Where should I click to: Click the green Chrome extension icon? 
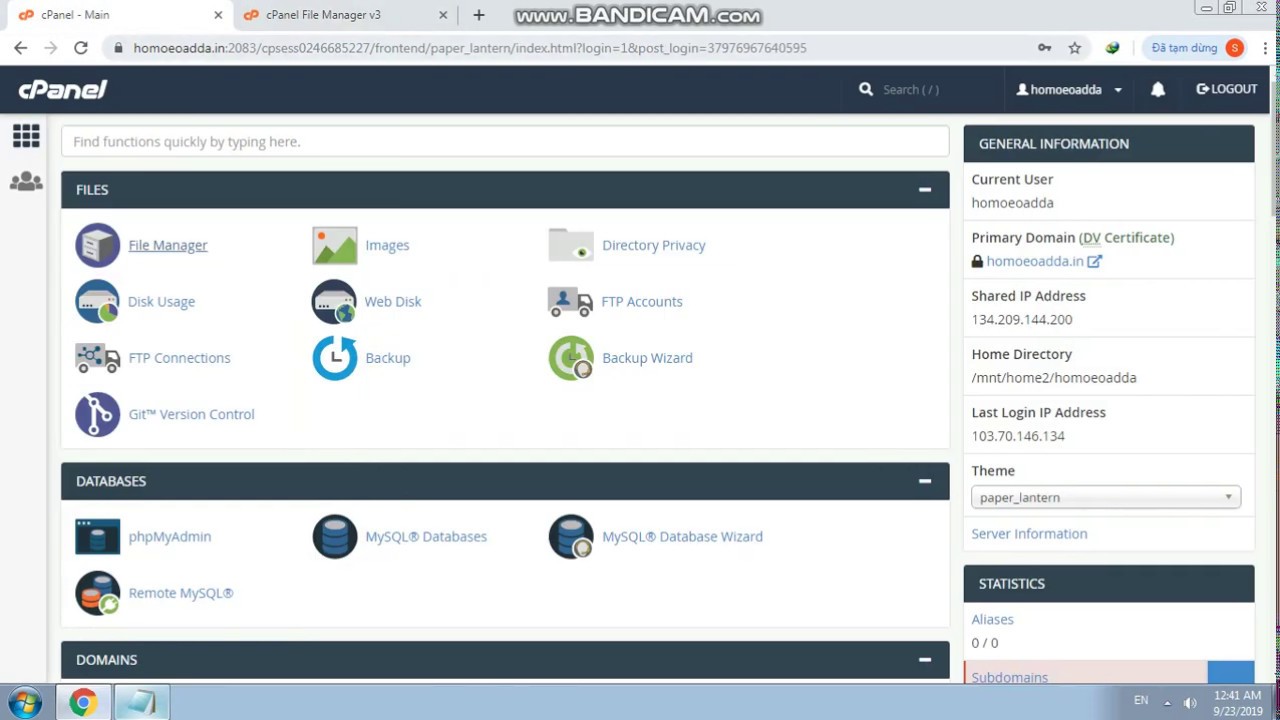pyautogui.click(x=1112, y=48)
